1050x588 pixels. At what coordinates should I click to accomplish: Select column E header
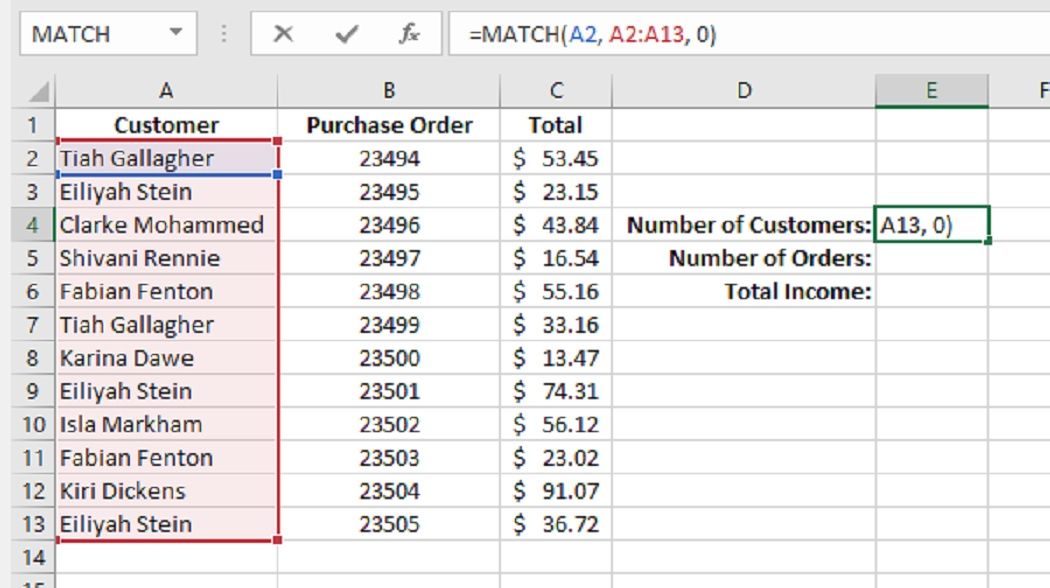click(931, 91)
